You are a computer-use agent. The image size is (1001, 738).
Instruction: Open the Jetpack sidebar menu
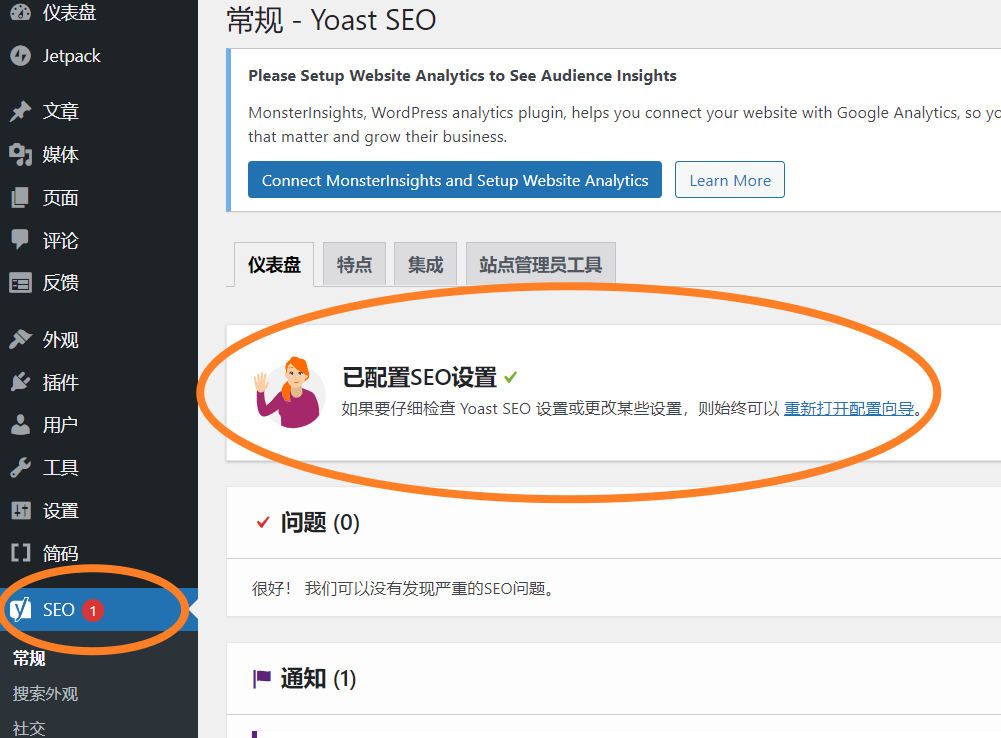(99, 56)
